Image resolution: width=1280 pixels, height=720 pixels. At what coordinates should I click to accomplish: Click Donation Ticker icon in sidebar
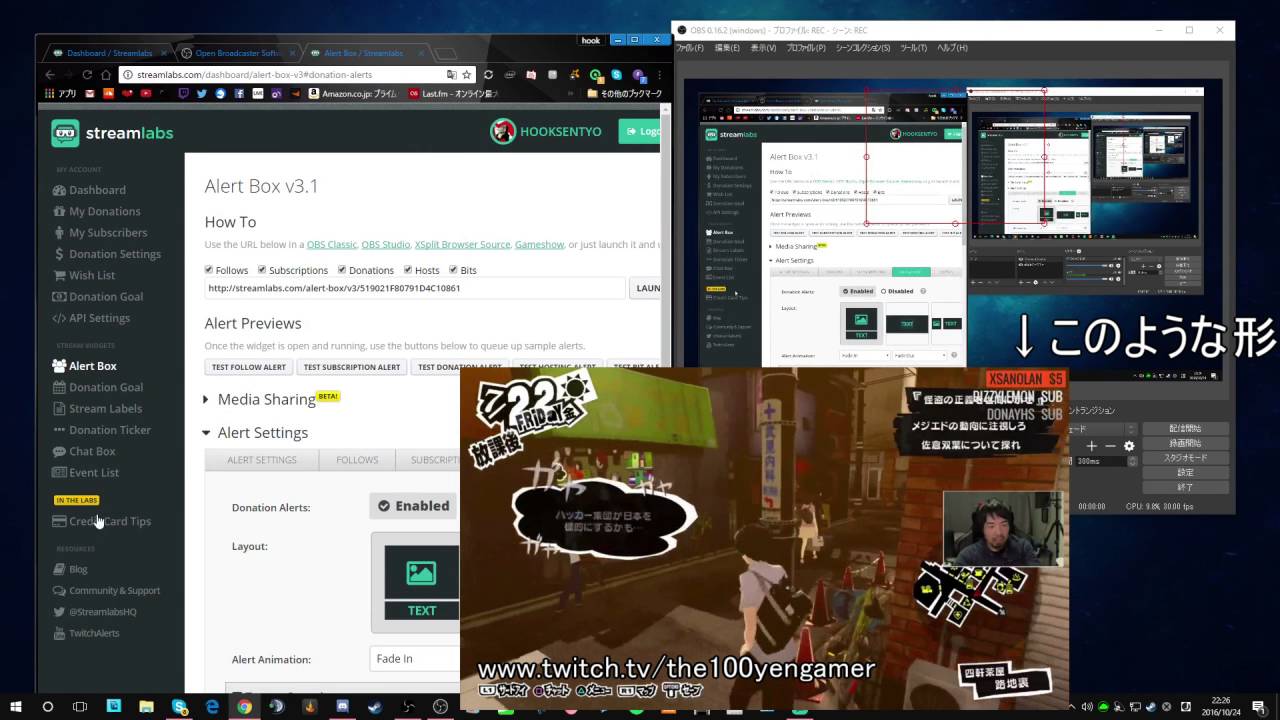(60, 430)
